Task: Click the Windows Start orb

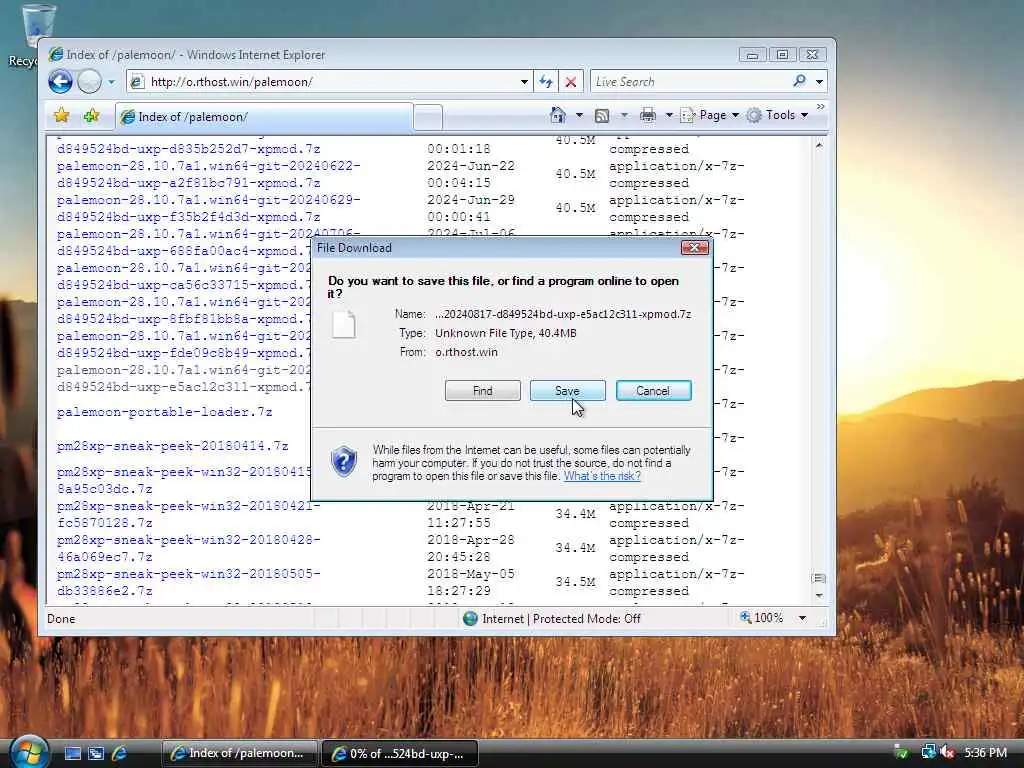Action: click(x=28, y=752)
